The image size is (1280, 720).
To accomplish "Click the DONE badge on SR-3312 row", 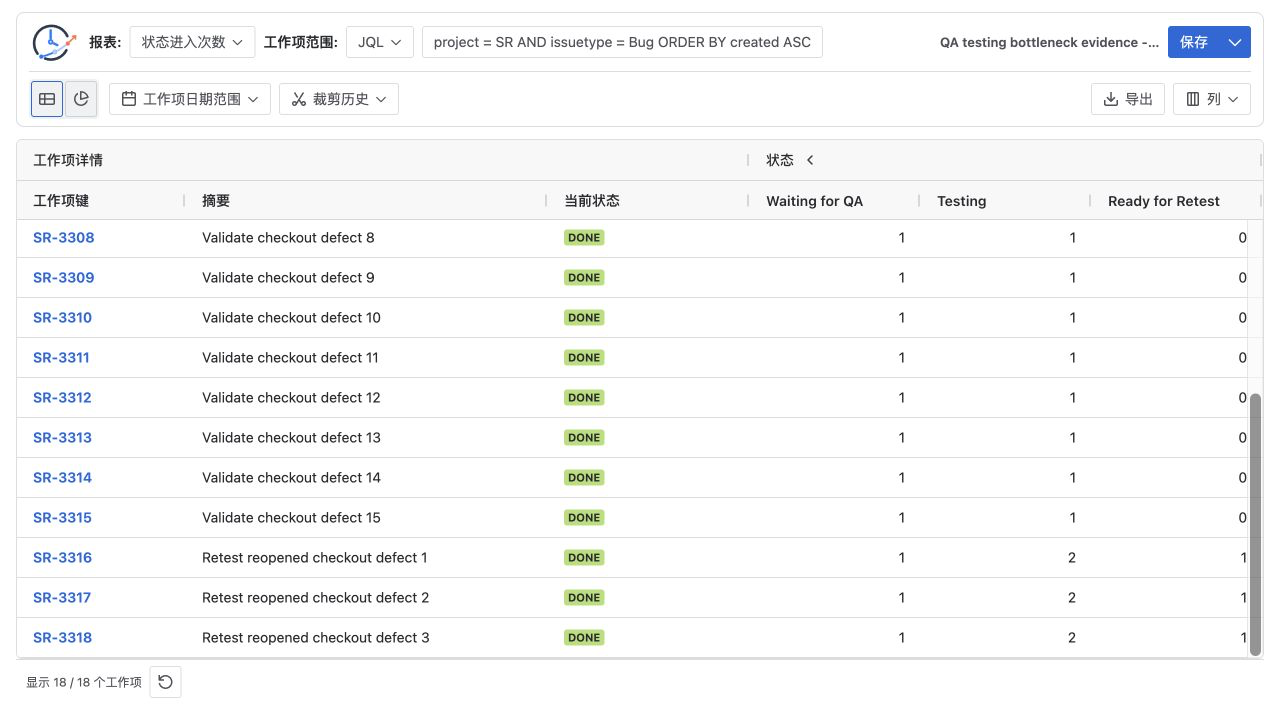I will (x=584, y=398).
